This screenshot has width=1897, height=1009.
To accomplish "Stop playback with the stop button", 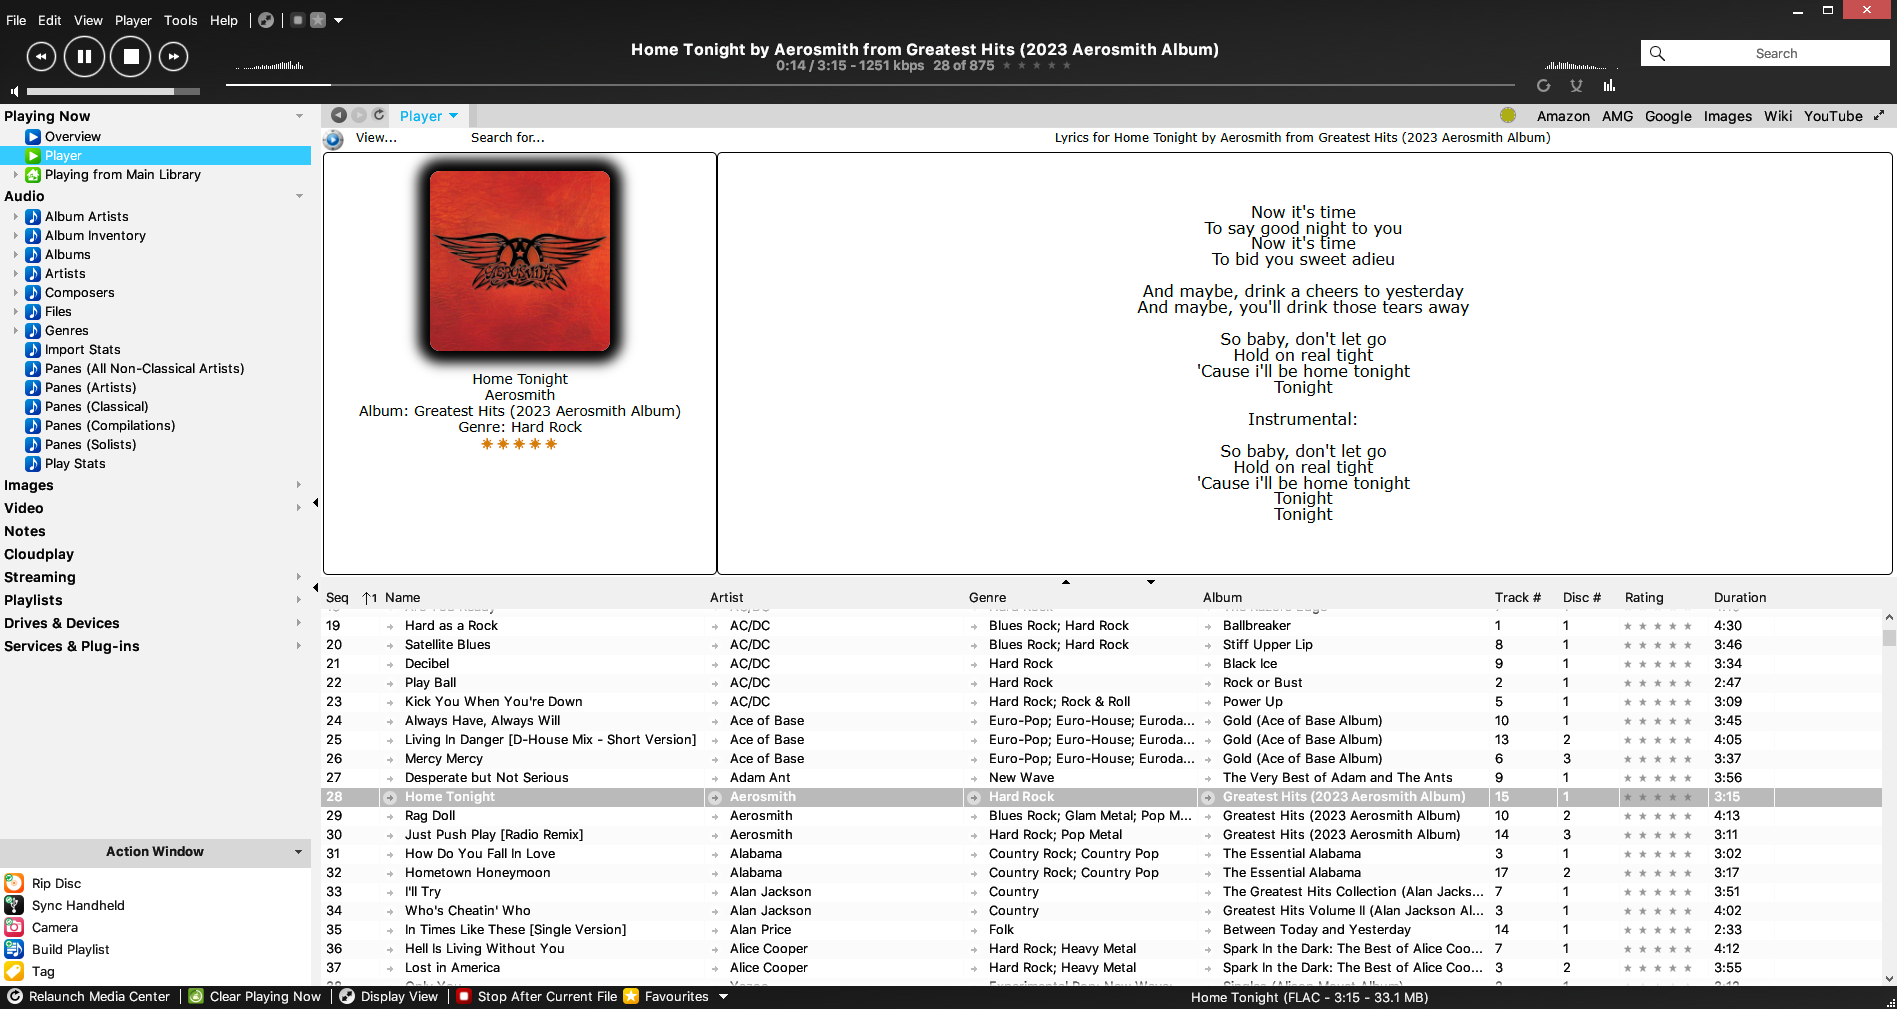I will pos(131,57).
